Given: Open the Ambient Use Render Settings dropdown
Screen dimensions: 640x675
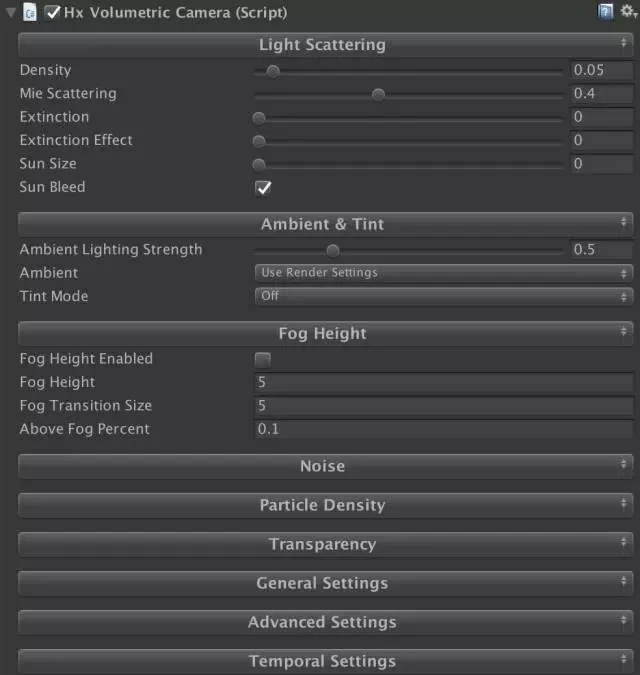Looking at the screenshot, I should [x=444, y=273].
